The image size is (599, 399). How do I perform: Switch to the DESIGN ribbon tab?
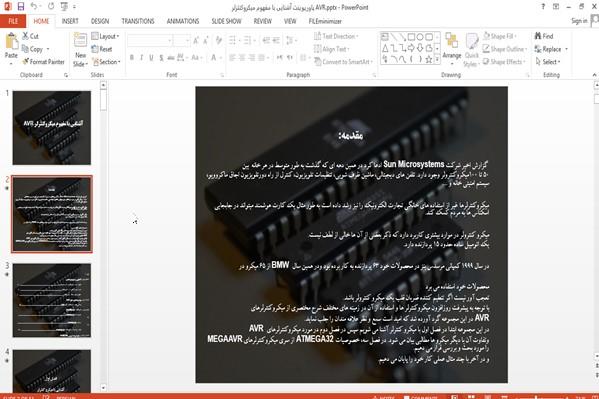click(100, 21)
